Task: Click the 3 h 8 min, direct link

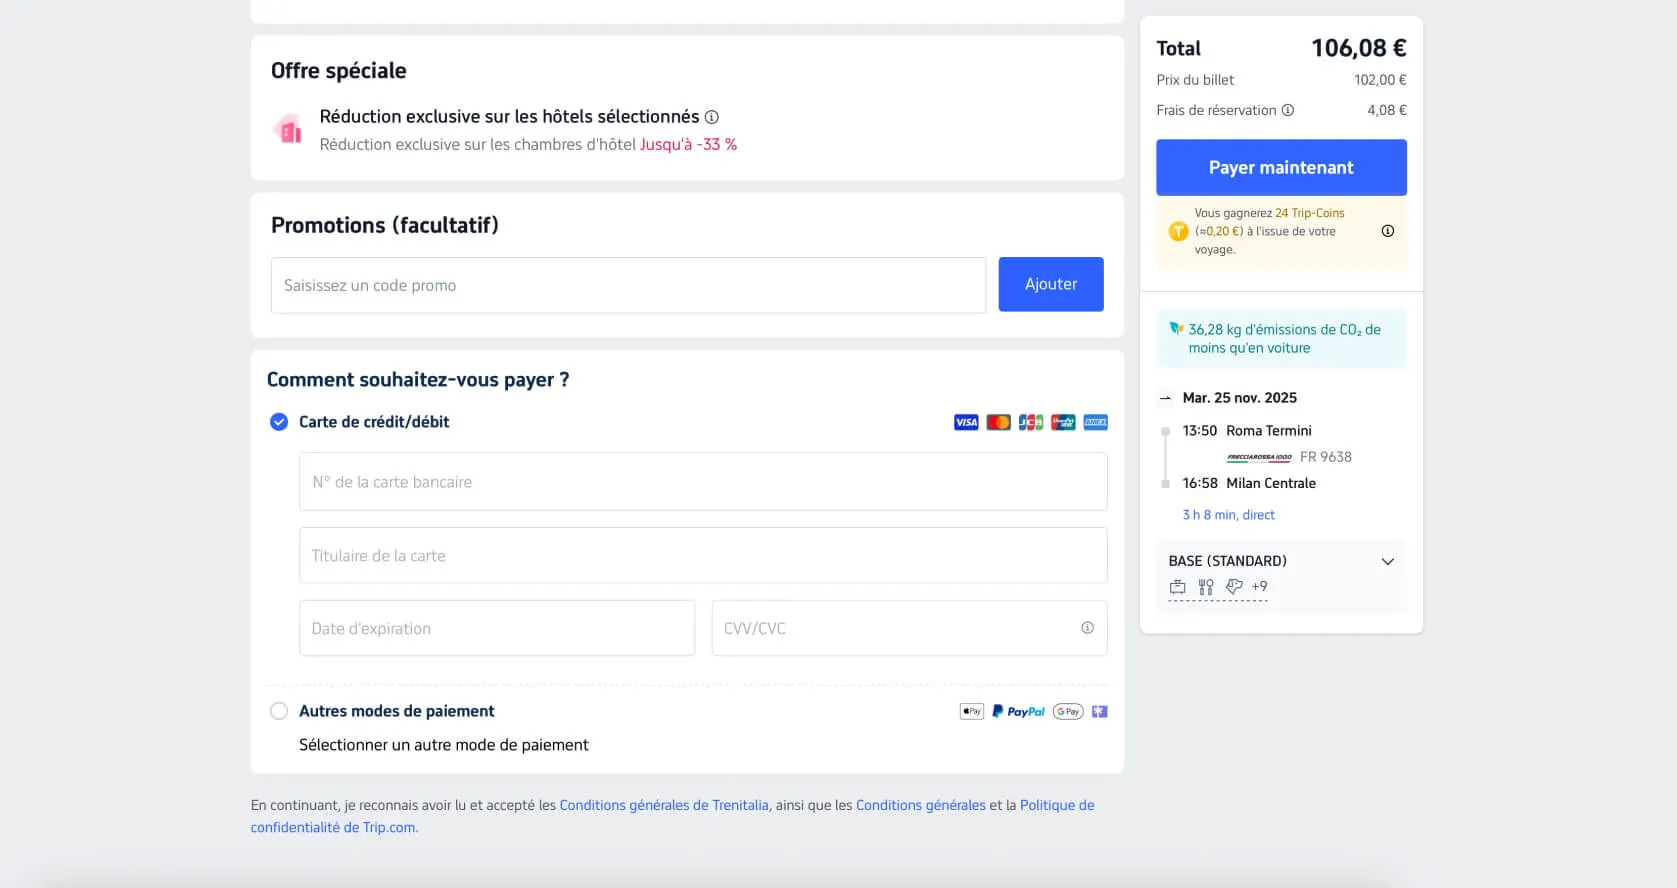Action: (x=1229, y=515)
